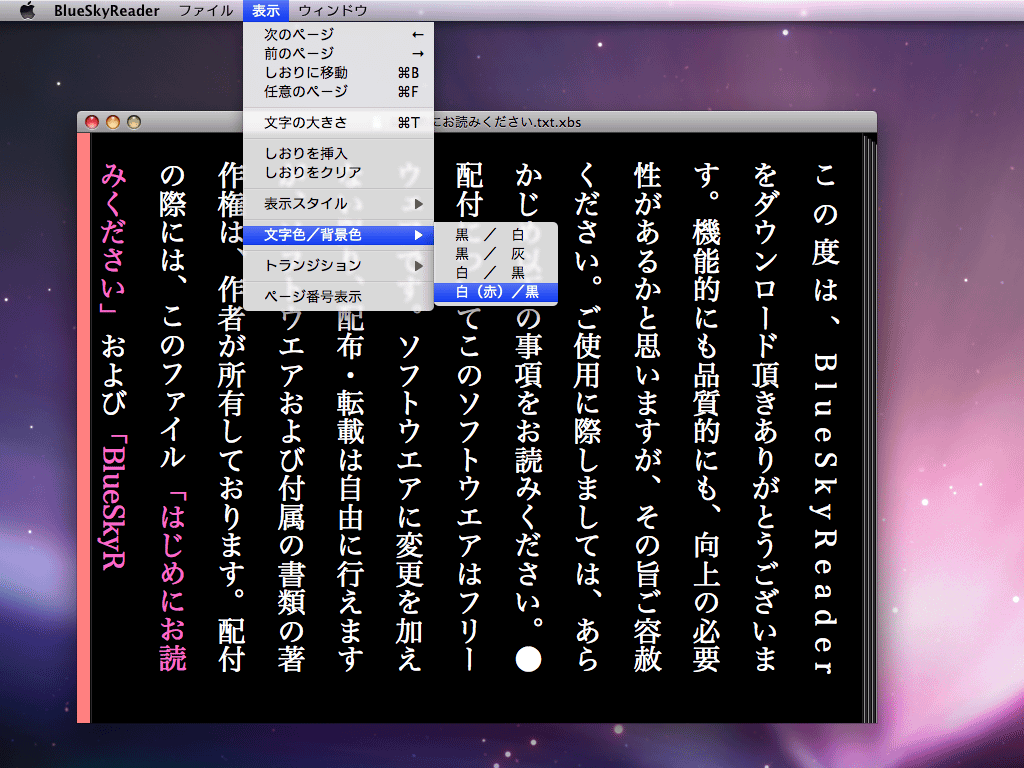Choose しおりを挿入 from menu

coord(338,153)
